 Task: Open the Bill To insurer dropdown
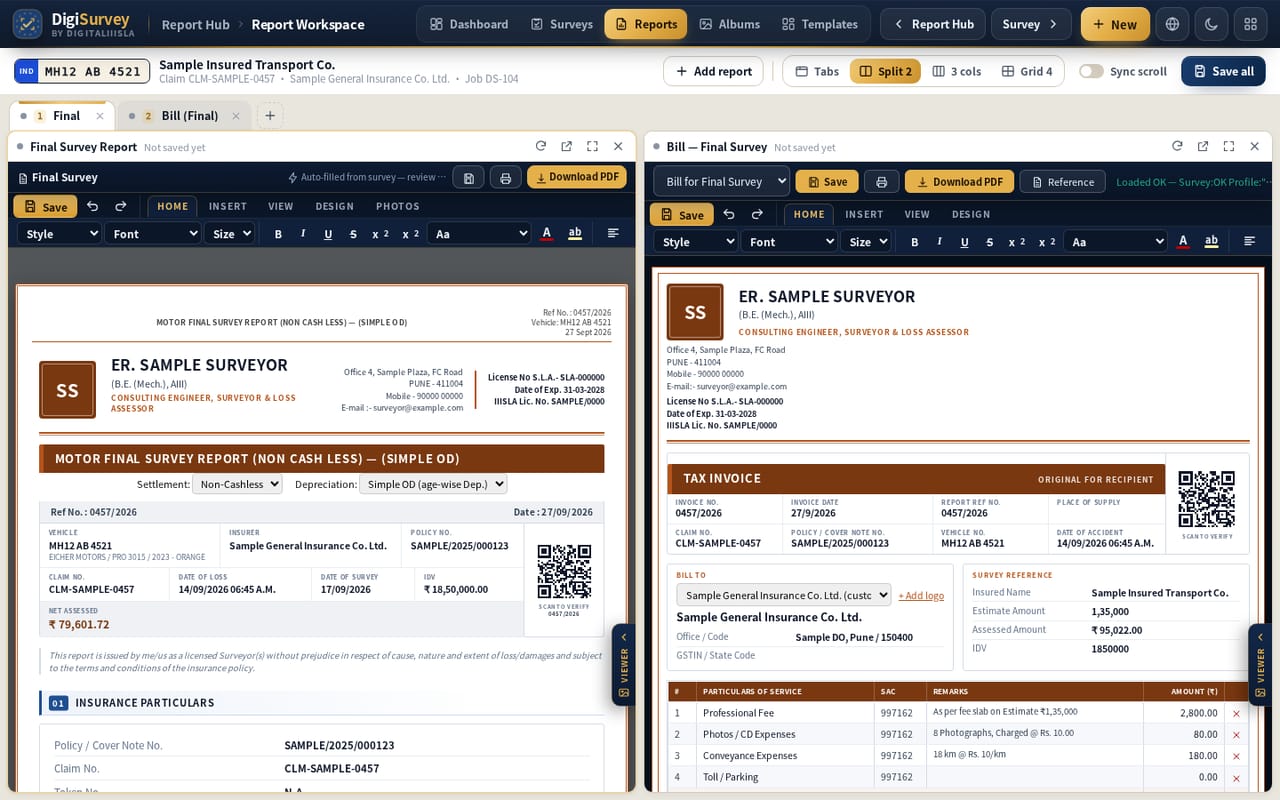(784, 595)
